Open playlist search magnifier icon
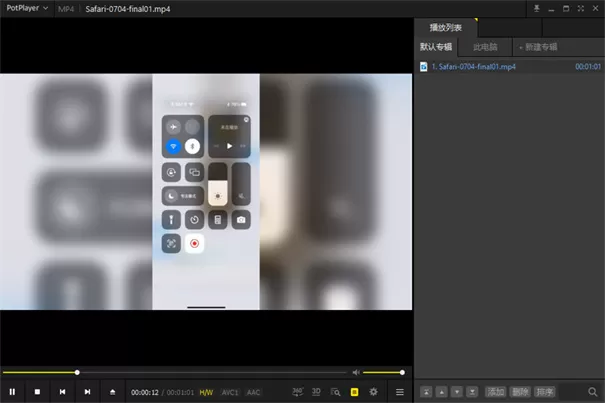The image size is (605, 403). (593, 392)
